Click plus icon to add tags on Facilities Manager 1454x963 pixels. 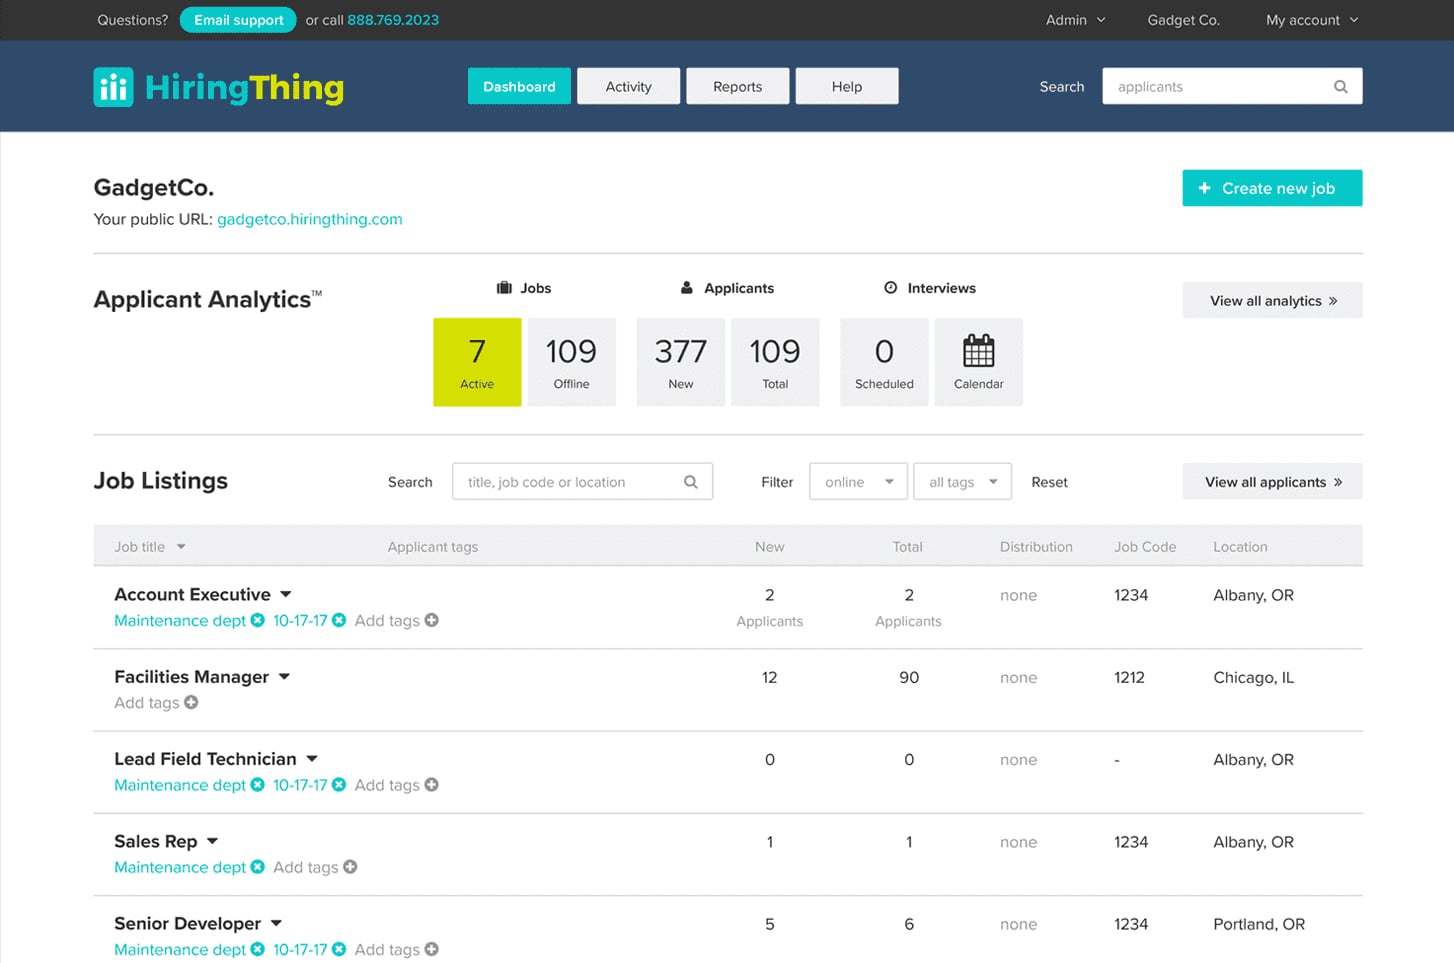click(191, 702)
